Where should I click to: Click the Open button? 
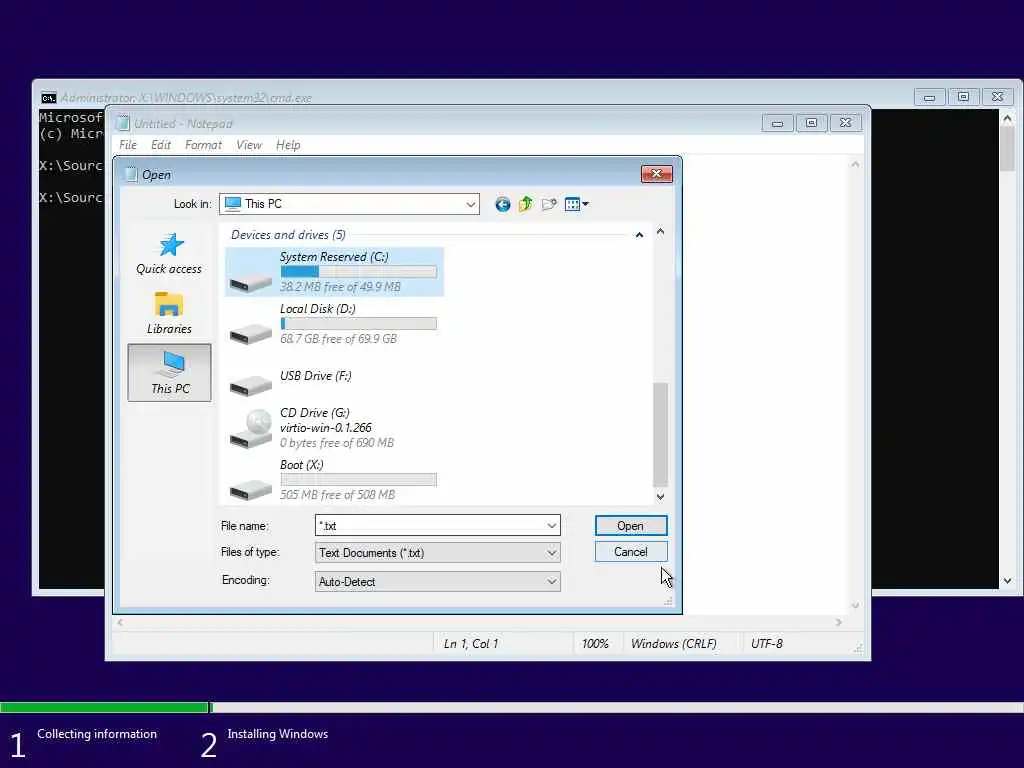tap(631, 526)
